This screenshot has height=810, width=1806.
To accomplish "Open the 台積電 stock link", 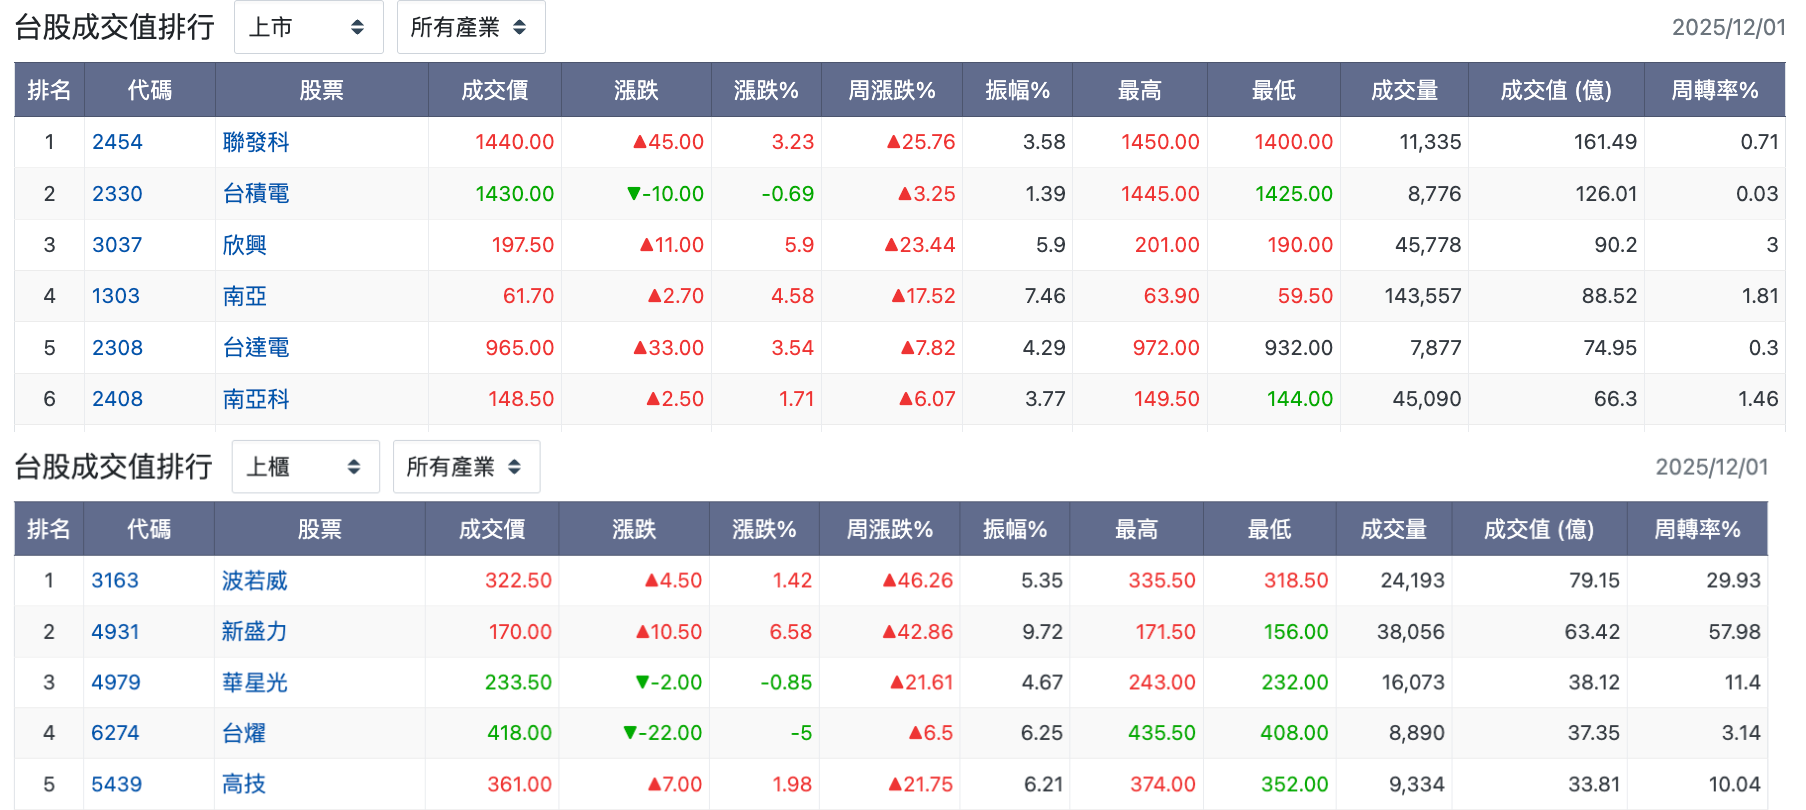I will (x=256, y=194).
